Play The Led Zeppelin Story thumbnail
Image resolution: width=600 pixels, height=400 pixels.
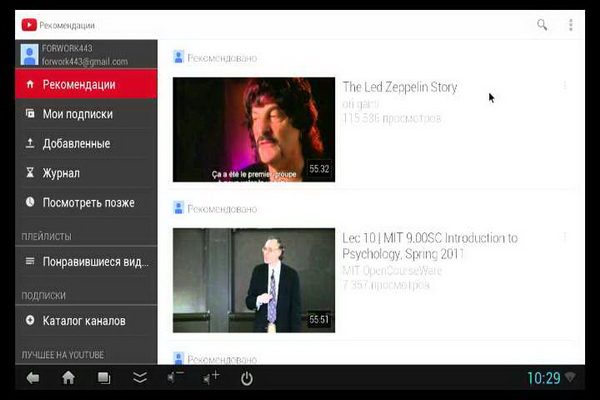point(254,130)
